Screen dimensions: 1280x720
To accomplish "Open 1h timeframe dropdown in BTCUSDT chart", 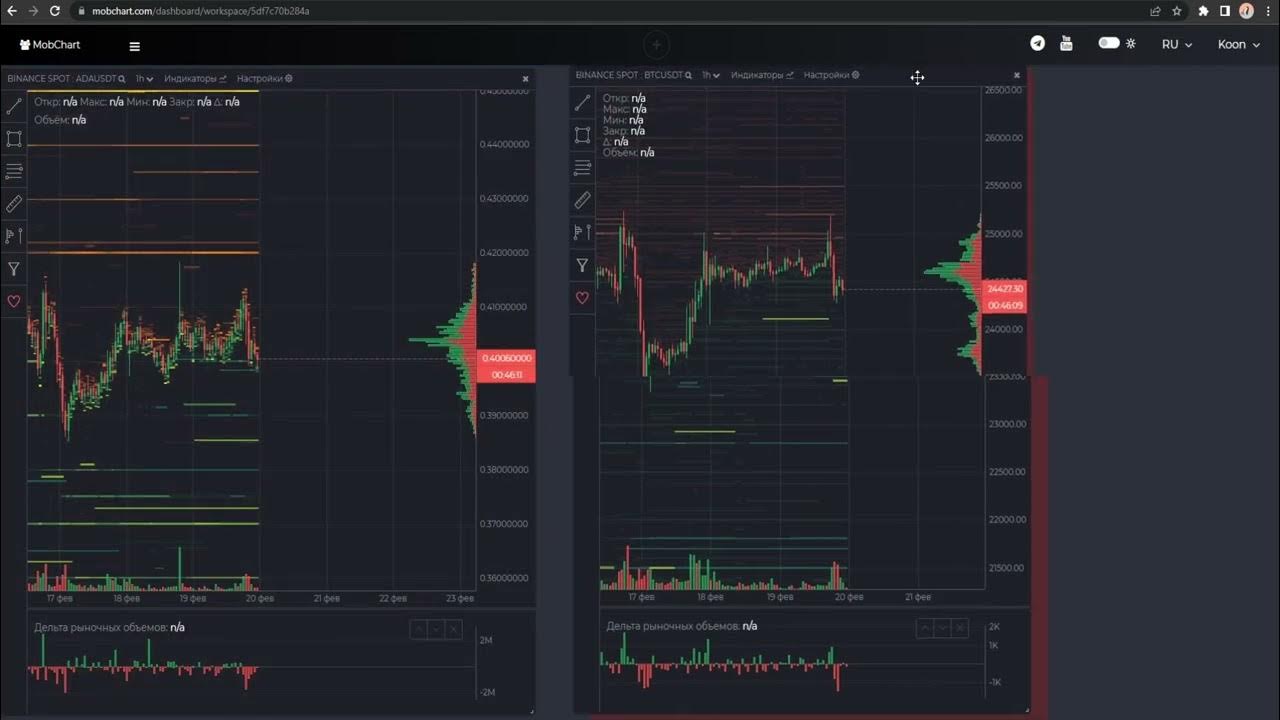I will (711, 75).
